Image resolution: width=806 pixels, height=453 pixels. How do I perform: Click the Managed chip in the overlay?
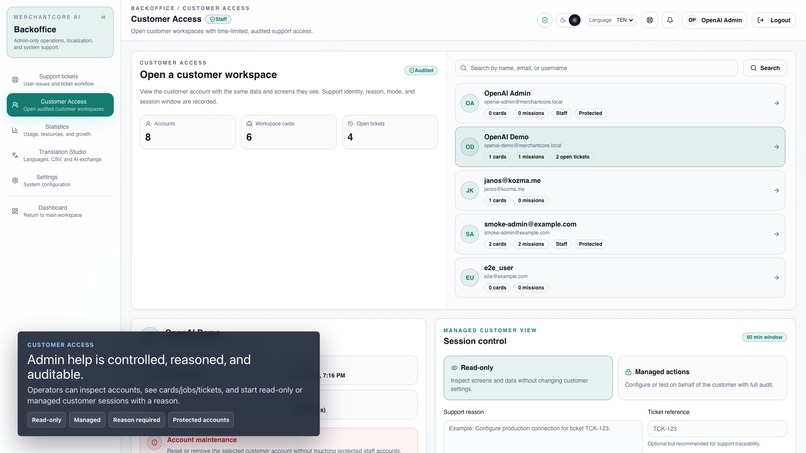87,420
